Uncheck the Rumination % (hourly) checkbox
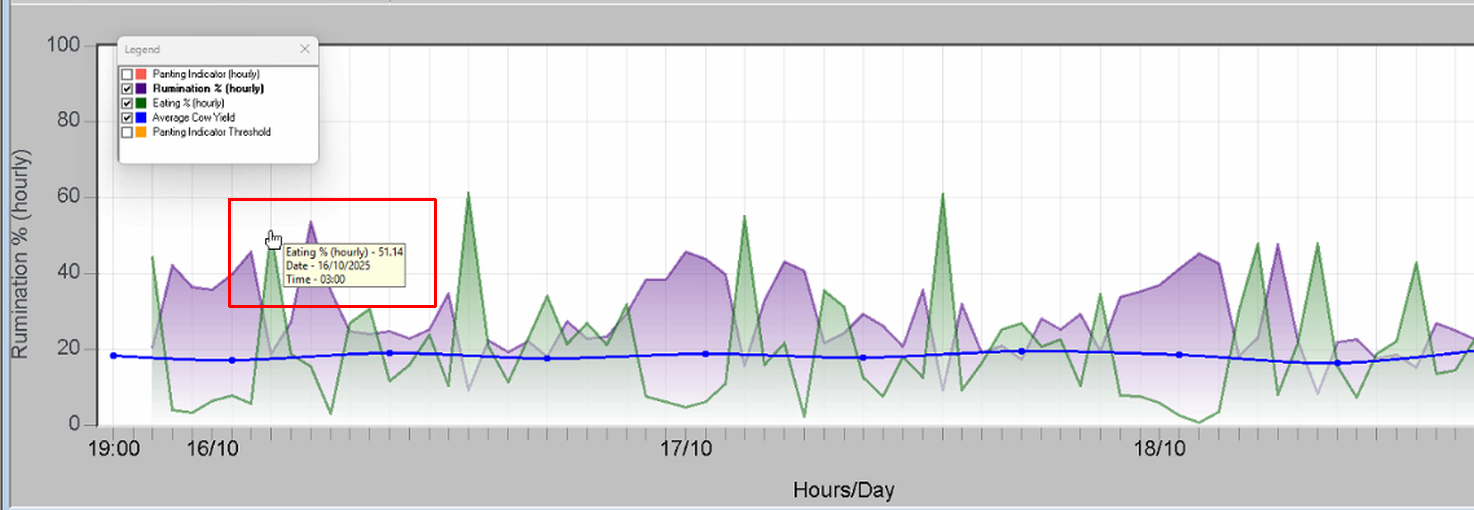The image size is (1474, 510). pyautogui.click(x=127, y=89)
